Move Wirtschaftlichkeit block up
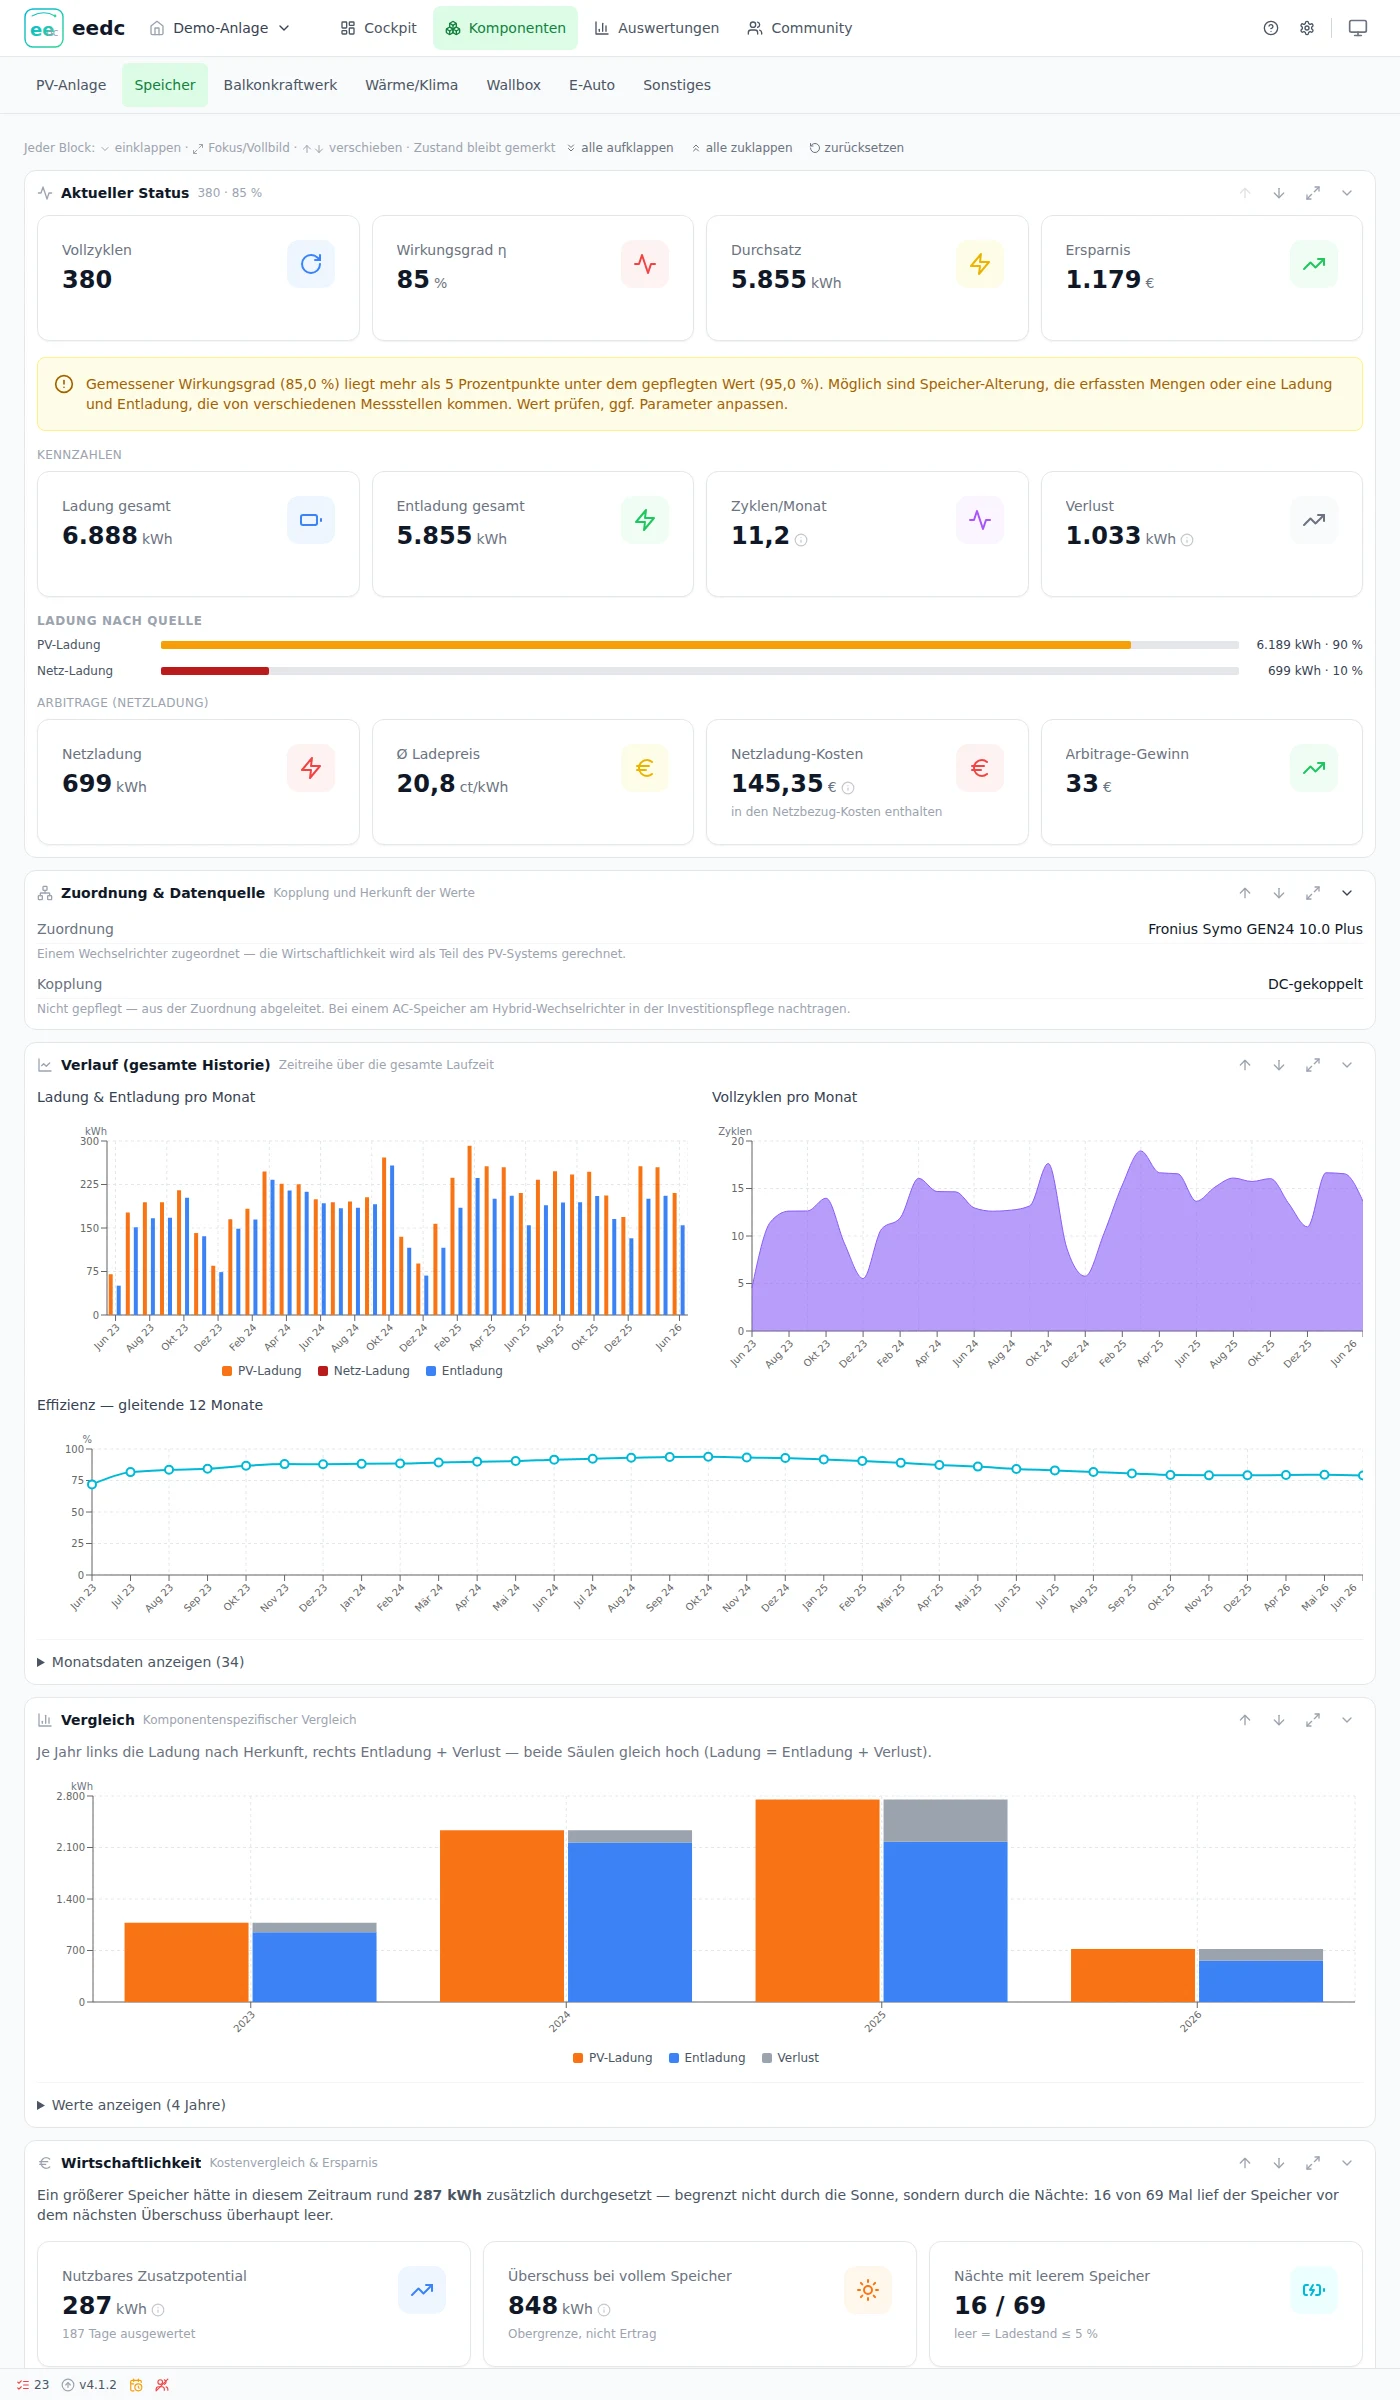Image resolution: width=1400 pixels, height=2400 pixels. tap(1245, 2163)
